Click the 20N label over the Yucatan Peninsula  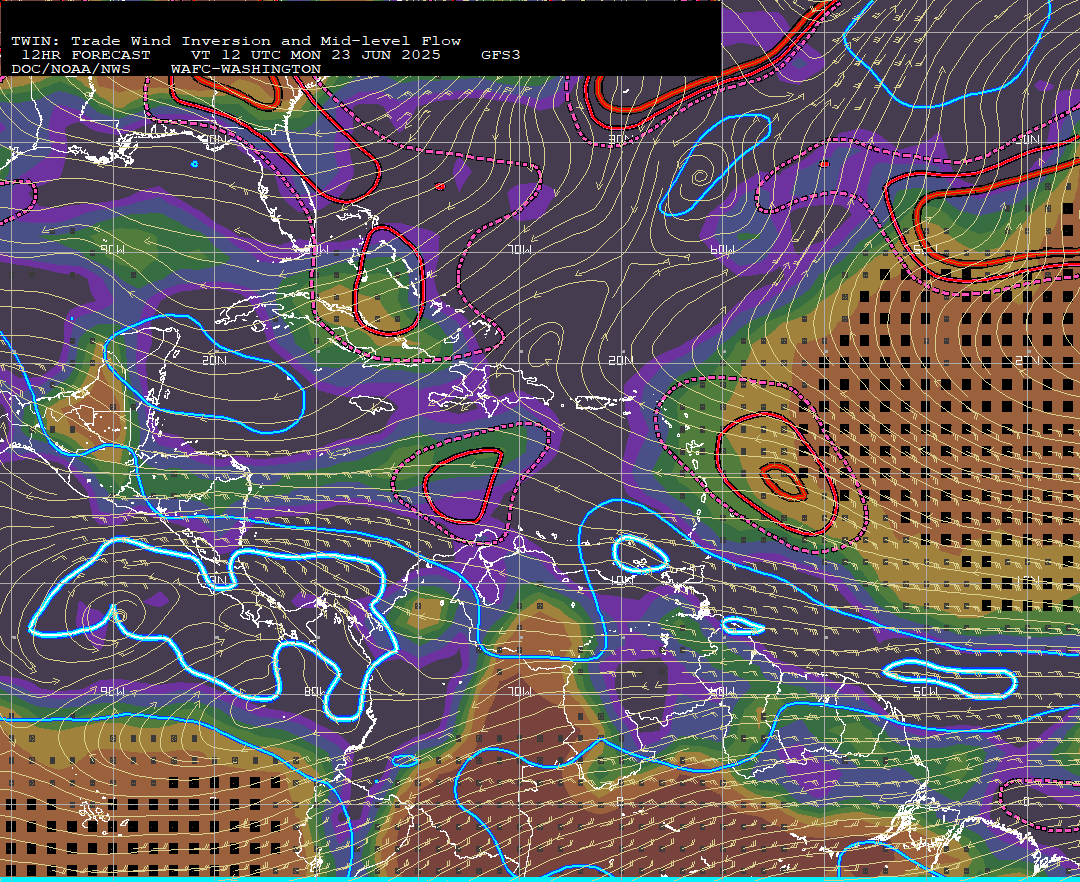pos(215,360)
